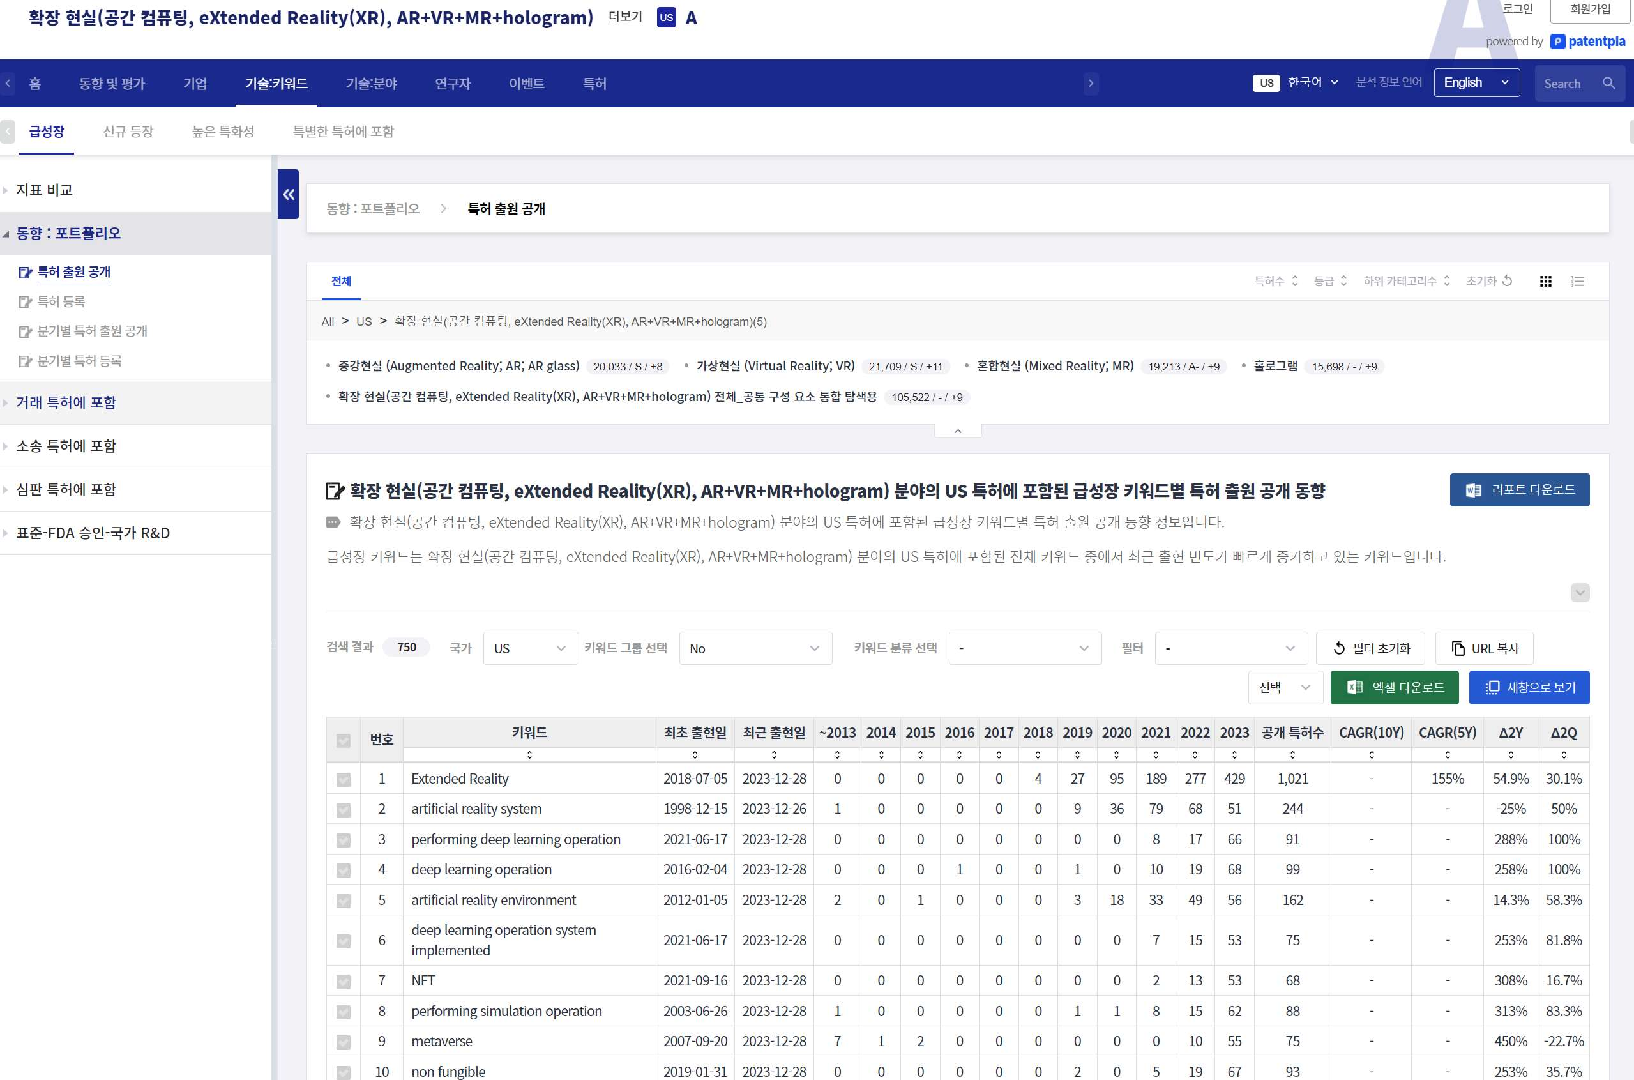Click the 특허 출원 공개 sidebar item
The image size is (1634, 1080).
(74, 272)
